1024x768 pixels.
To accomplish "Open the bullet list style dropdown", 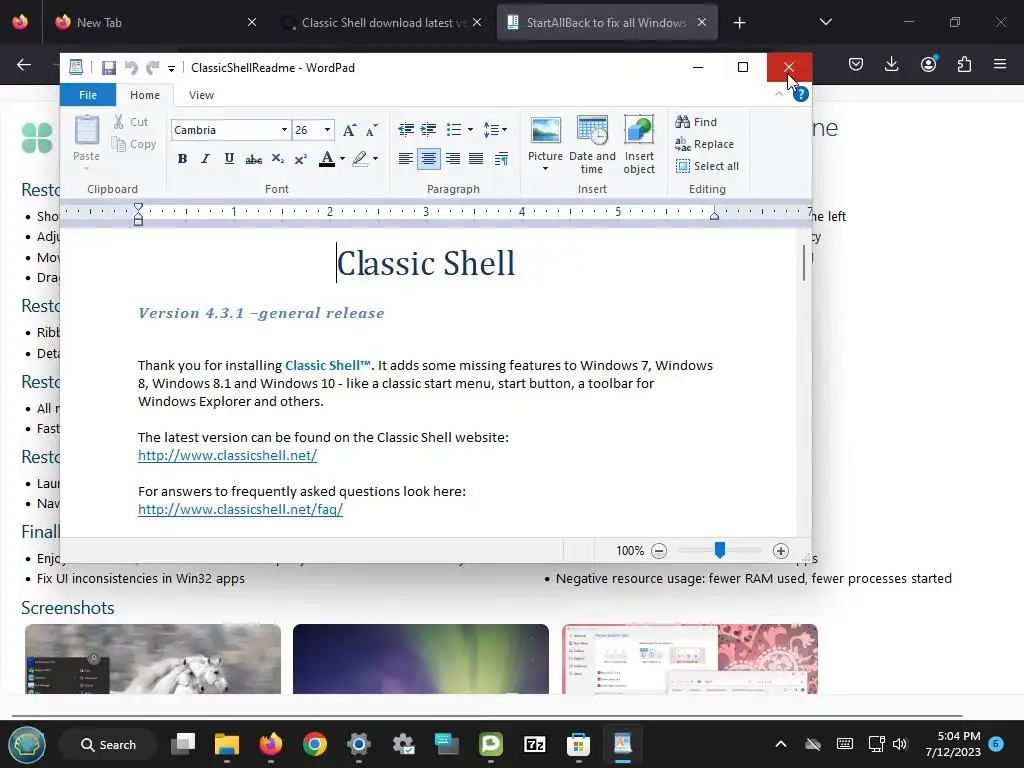I will click(470, 129).
